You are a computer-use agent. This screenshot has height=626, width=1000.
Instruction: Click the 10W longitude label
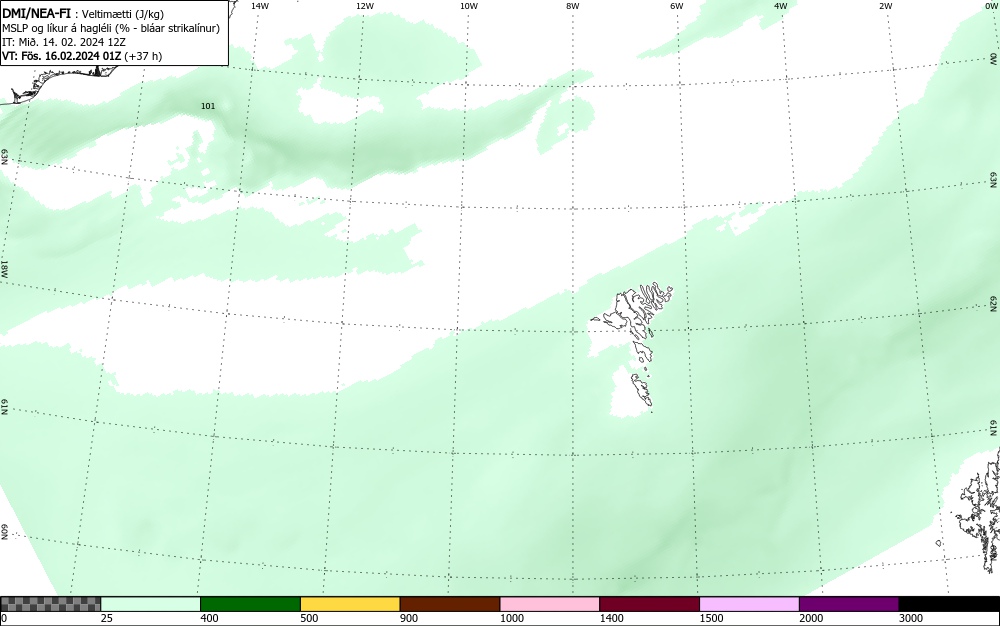tap(469, 6)
